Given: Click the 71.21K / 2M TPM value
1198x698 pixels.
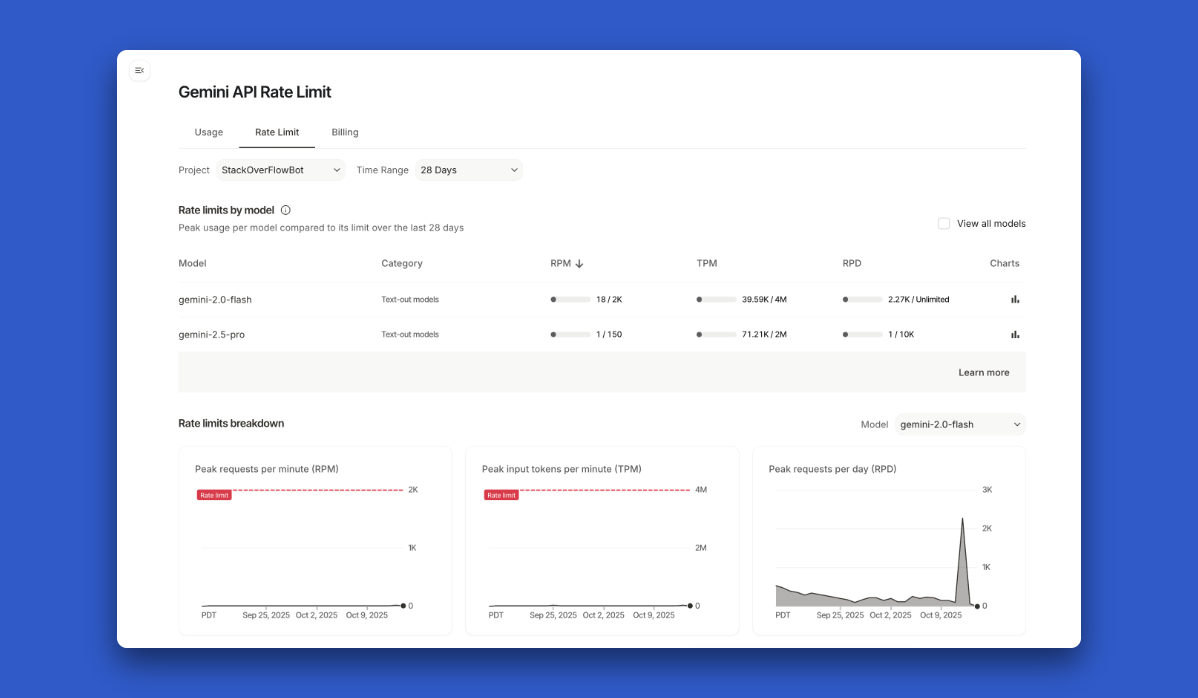Looking at the screenshot, I should [x=764, y=334].
